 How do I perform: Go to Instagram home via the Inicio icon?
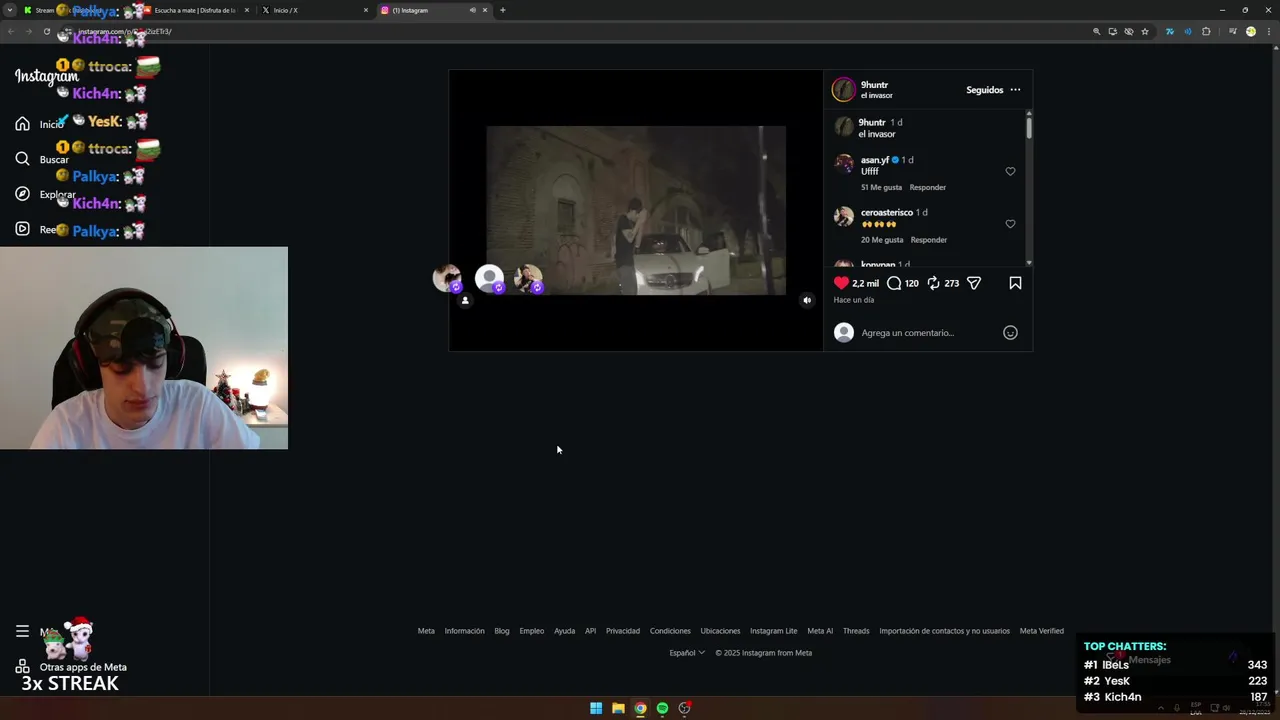(x=22, y=124)
